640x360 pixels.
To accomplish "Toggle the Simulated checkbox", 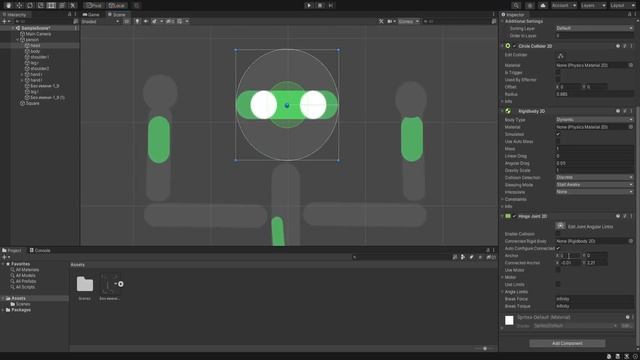I will (558, 134).
